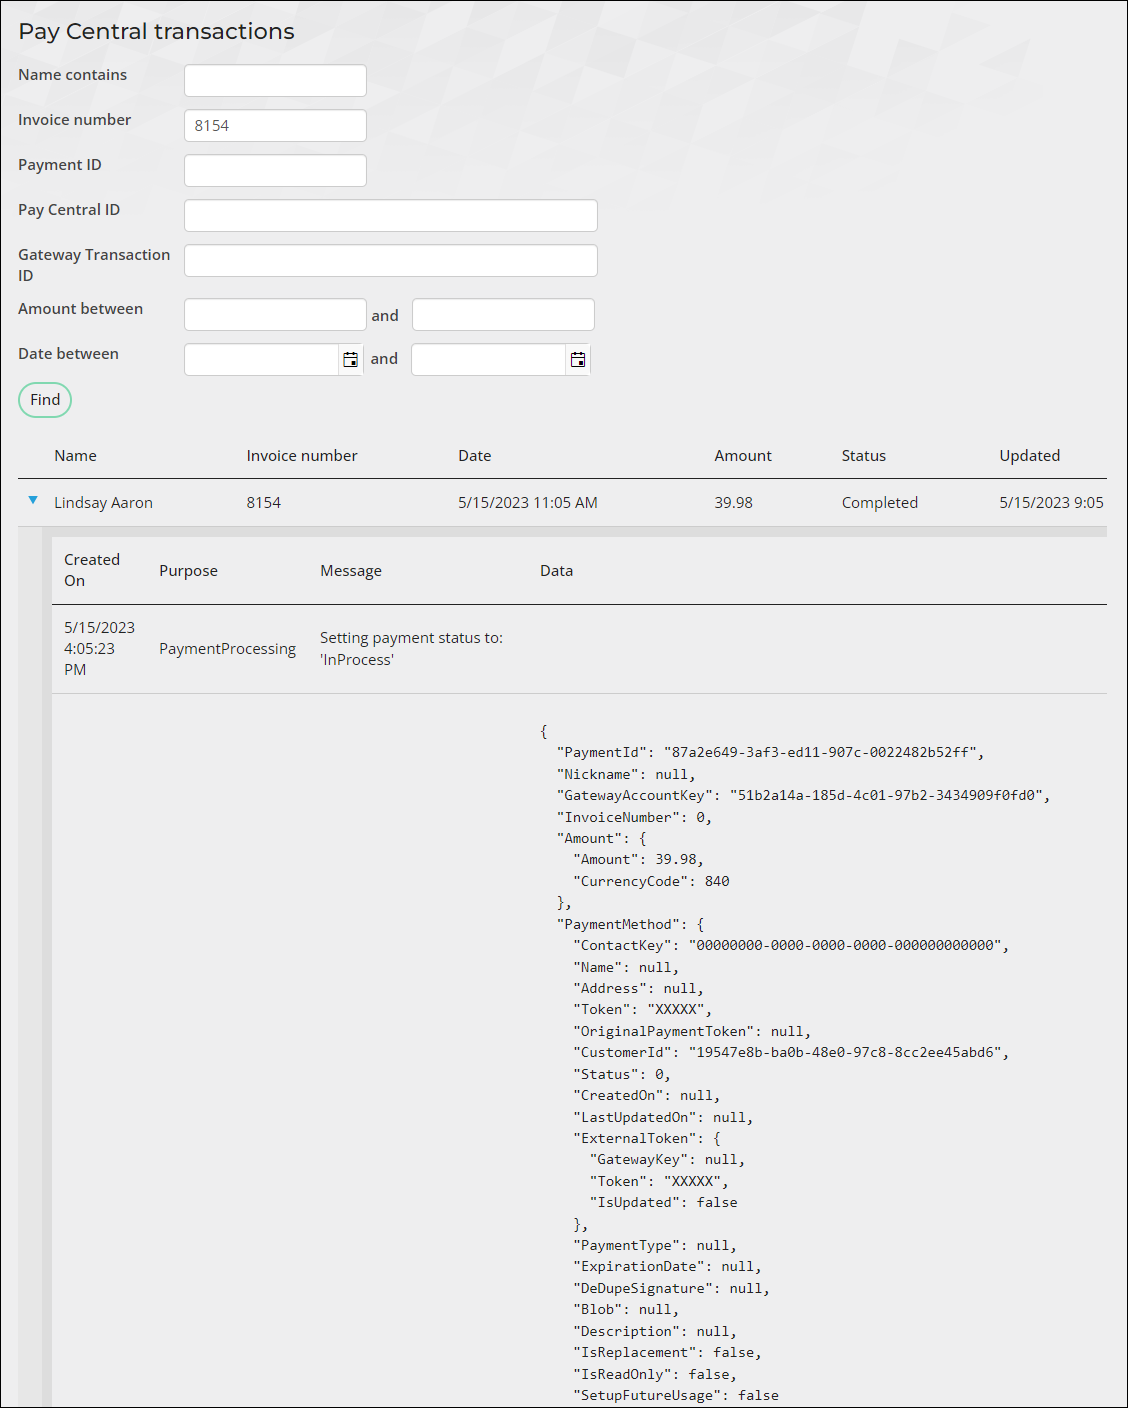1128x1408 pixels.
Task: Click the CustomerId JSON line
Action: 791,1053
